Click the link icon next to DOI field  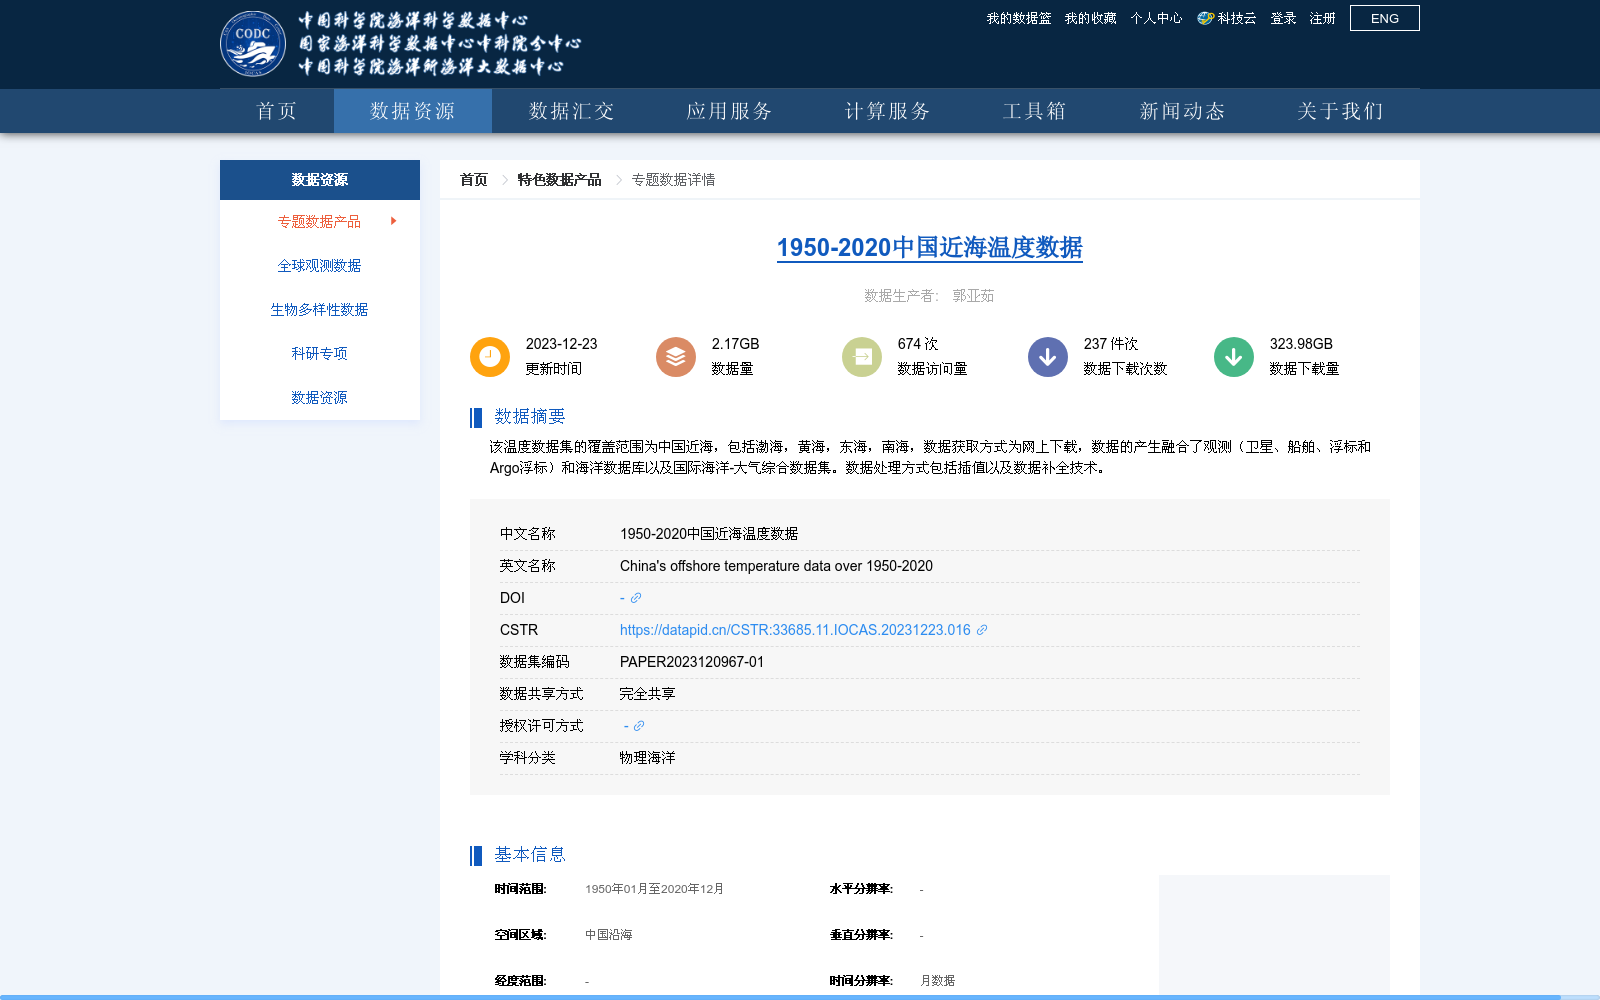[x=637, y=597]
